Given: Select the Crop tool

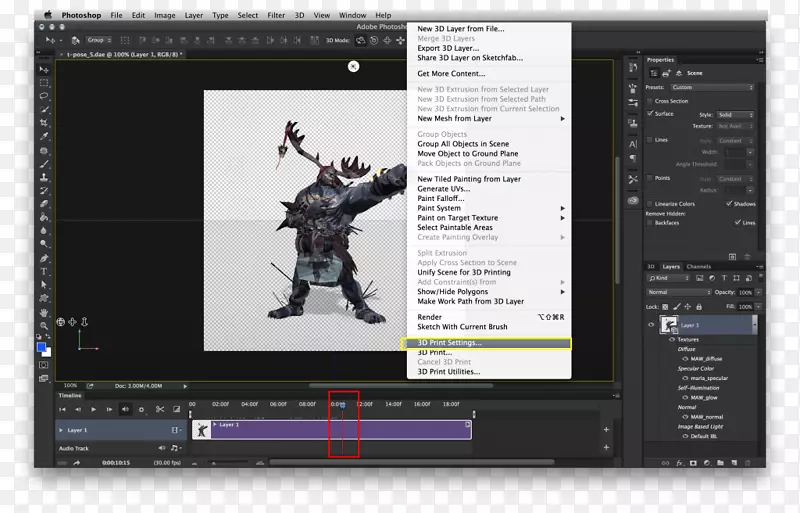Looking at the screenshot, I should [44, 123].
